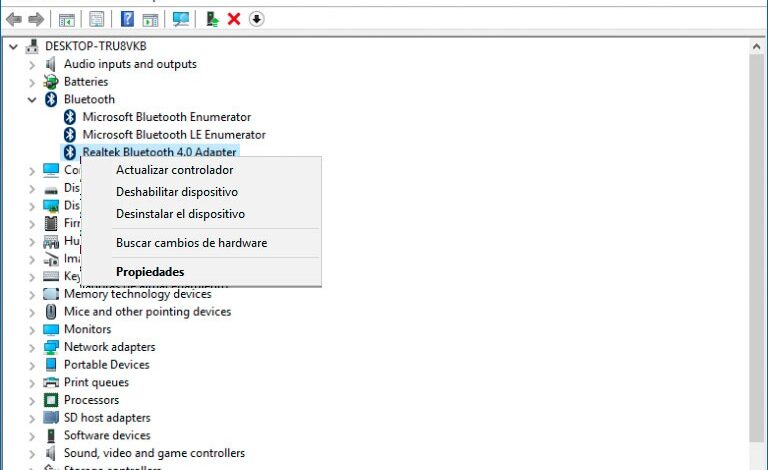Select the SD host adapters label
Screen dimensions: 768x470
click(107, 418)
